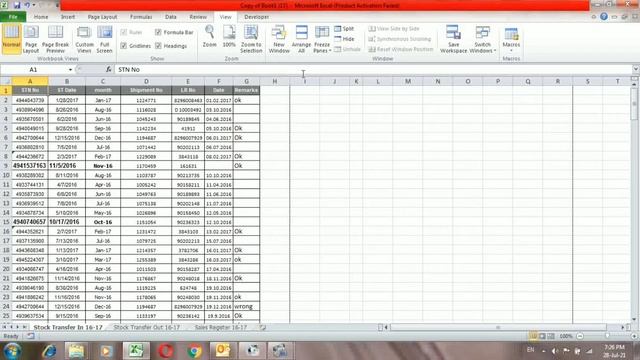Click Arrange All windows
Screen dimensions: 640x360
(x=302, y=39)
